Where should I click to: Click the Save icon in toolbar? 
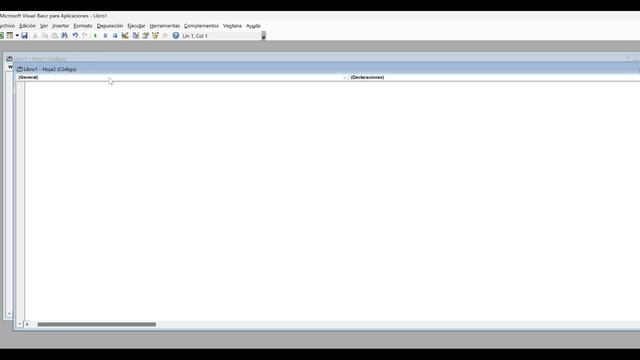point(24,36)
